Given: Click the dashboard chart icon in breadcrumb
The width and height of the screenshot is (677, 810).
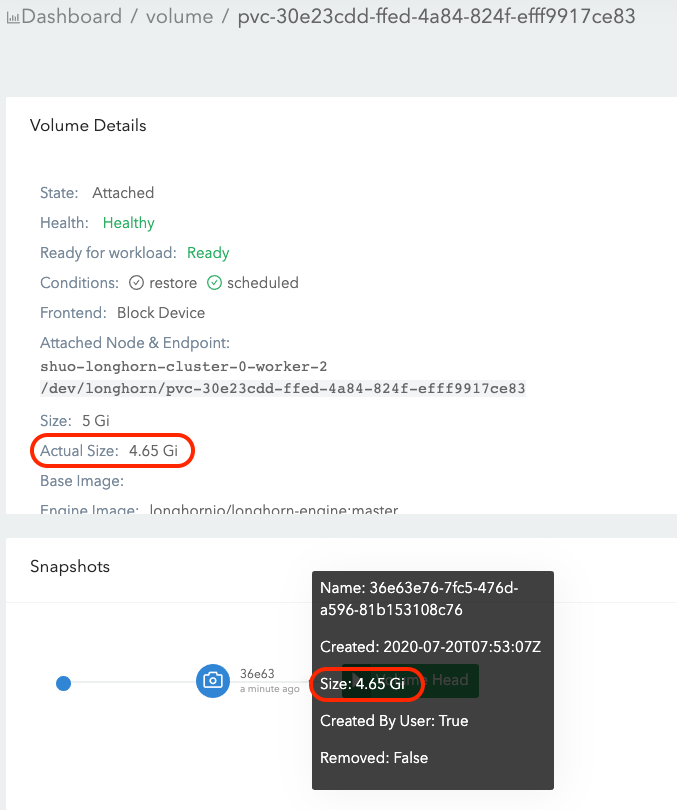Looking at the screenshot, I should click(13, 18).
